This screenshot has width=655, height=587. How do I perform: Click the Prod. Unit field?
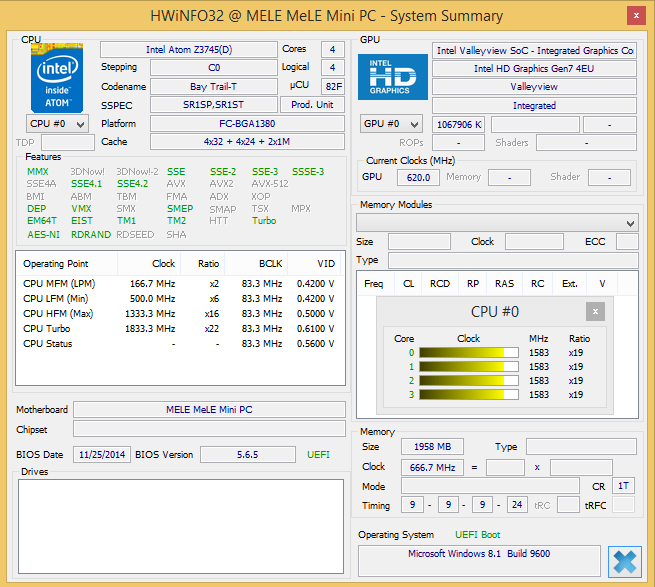pos(312,104)
